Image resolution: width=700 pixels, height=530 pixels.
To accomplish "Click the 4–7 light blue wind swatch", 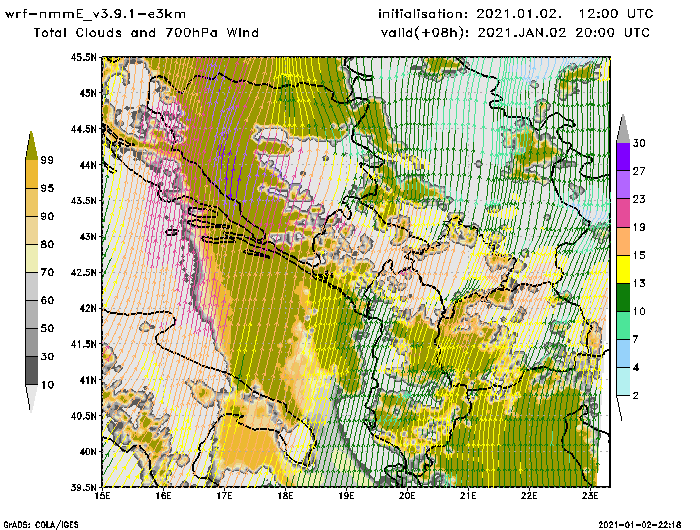I will 623,354.
